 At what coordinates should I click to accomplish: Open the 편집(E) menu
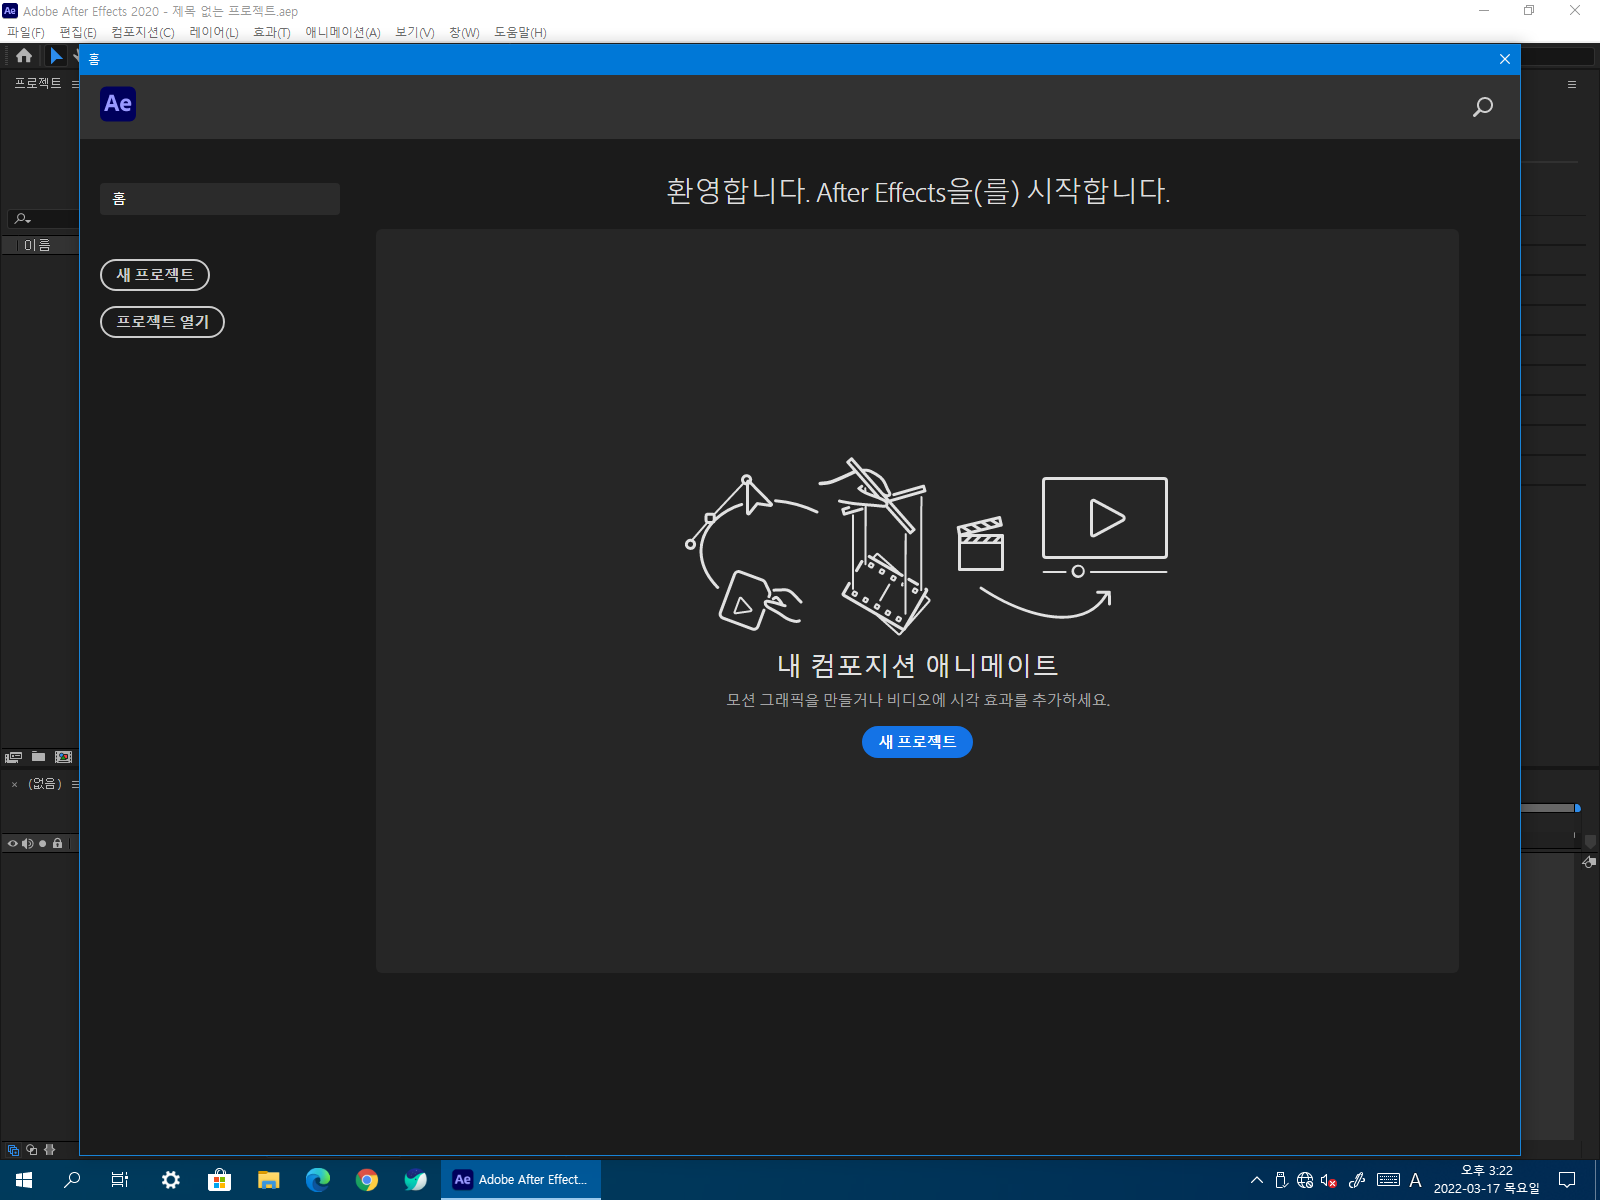click(x=78, y=33)
